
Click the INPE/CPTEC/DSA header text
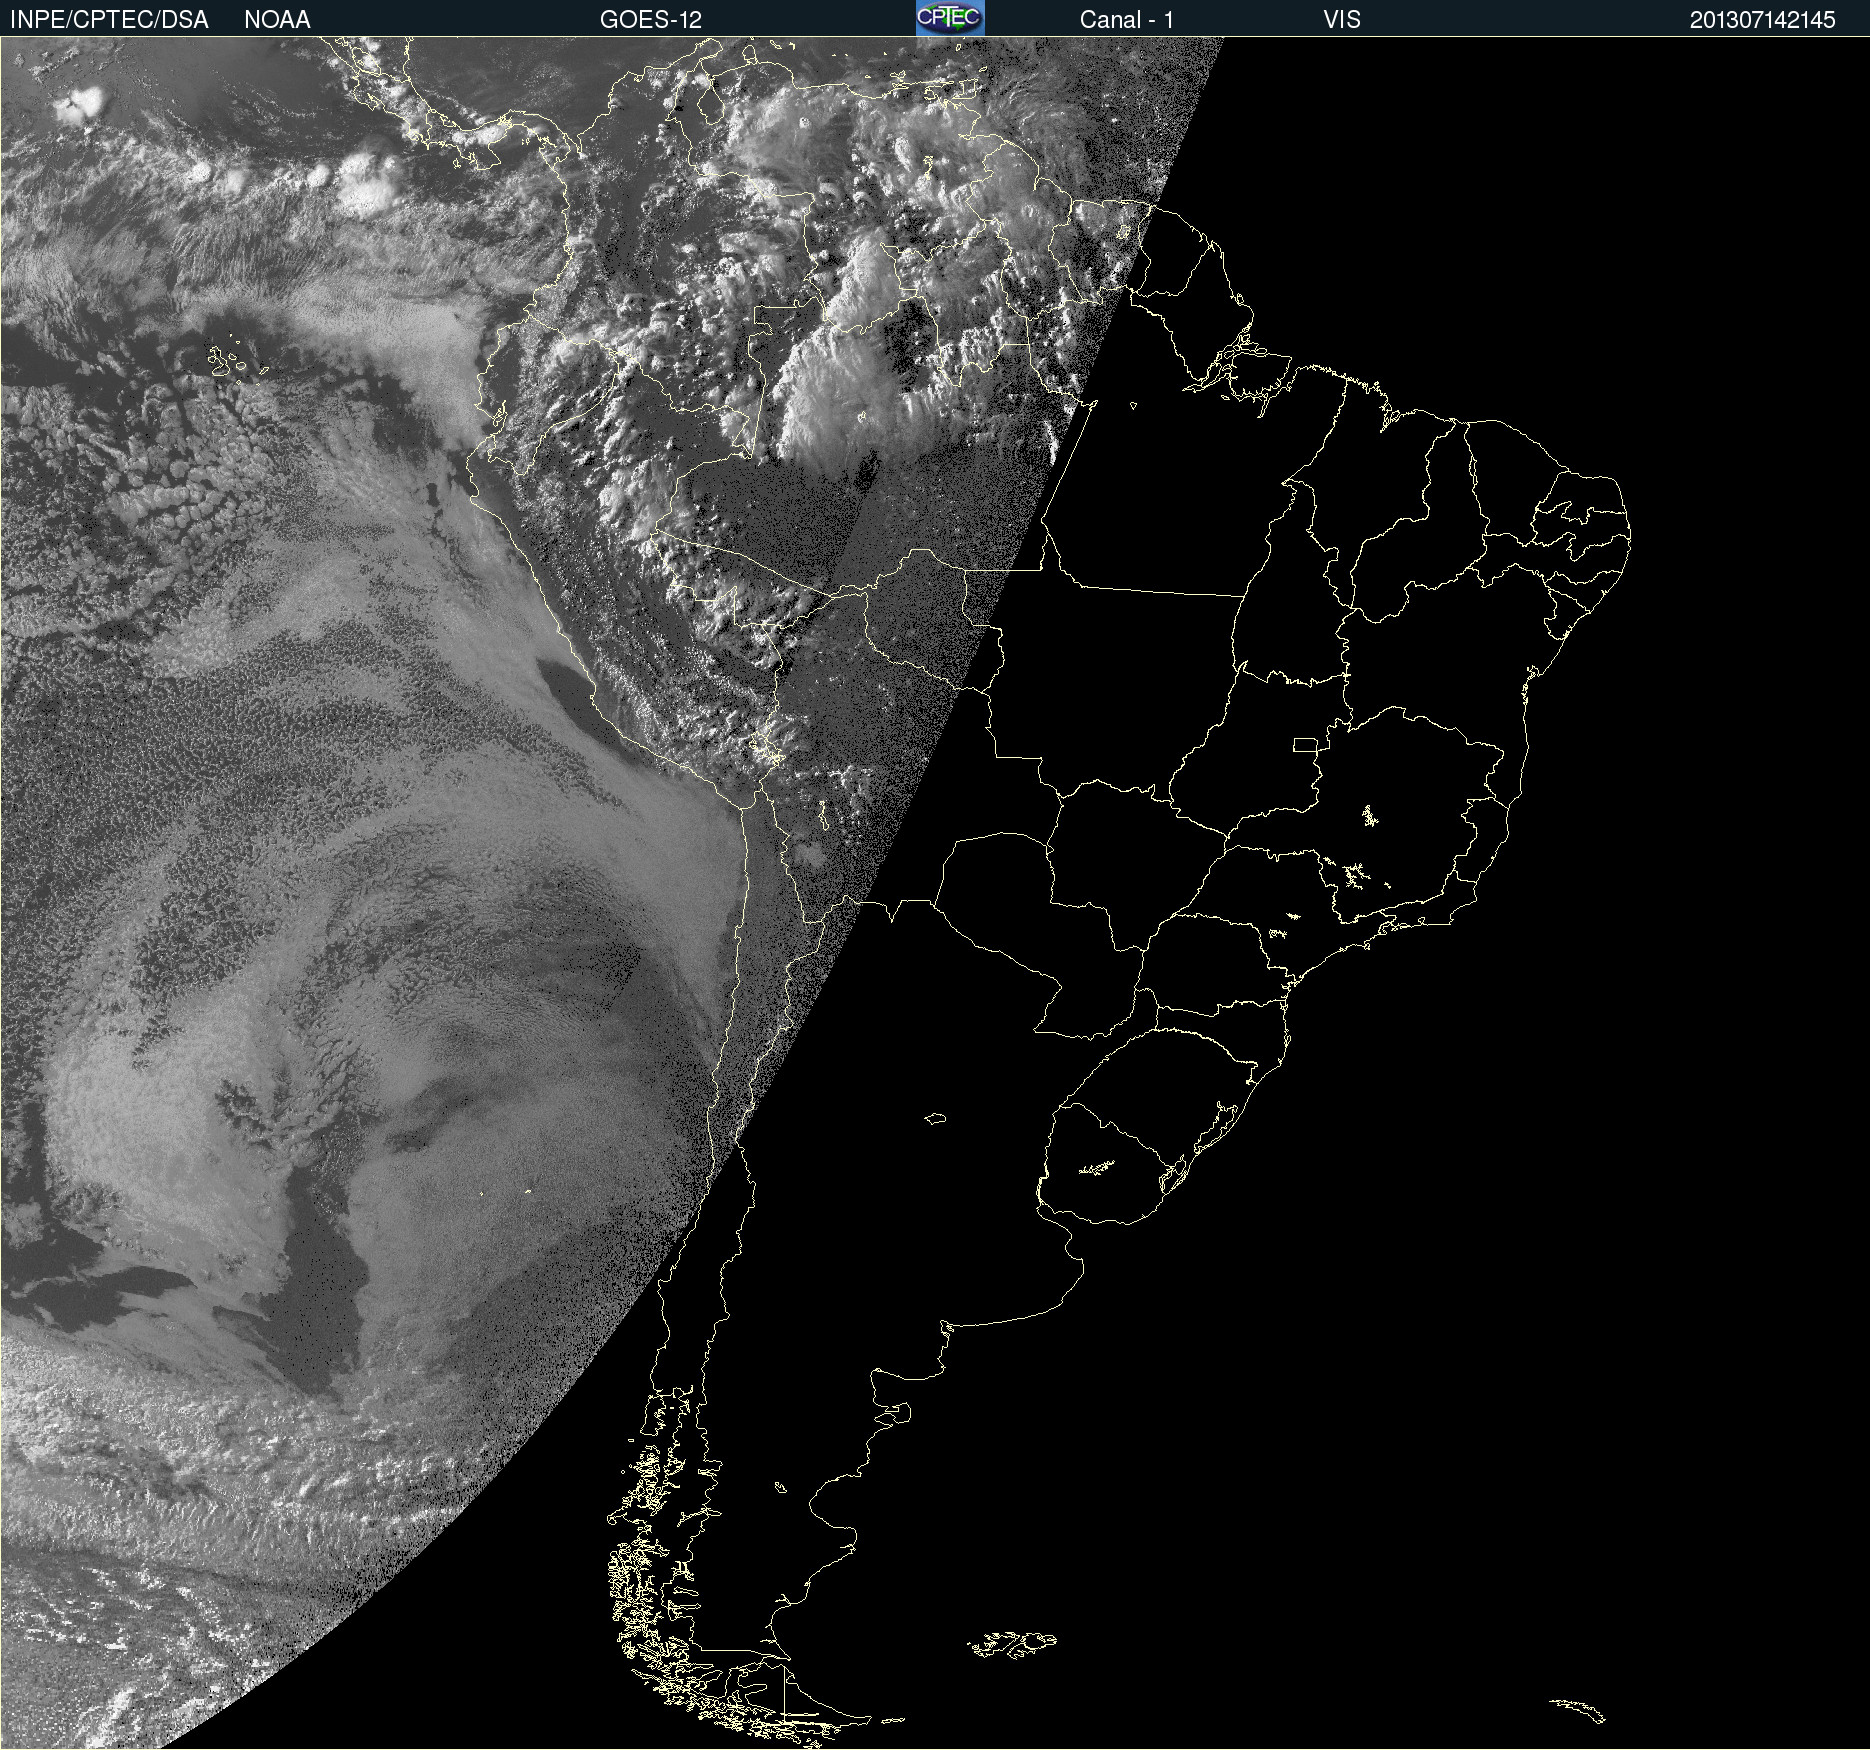pos(109,20)
